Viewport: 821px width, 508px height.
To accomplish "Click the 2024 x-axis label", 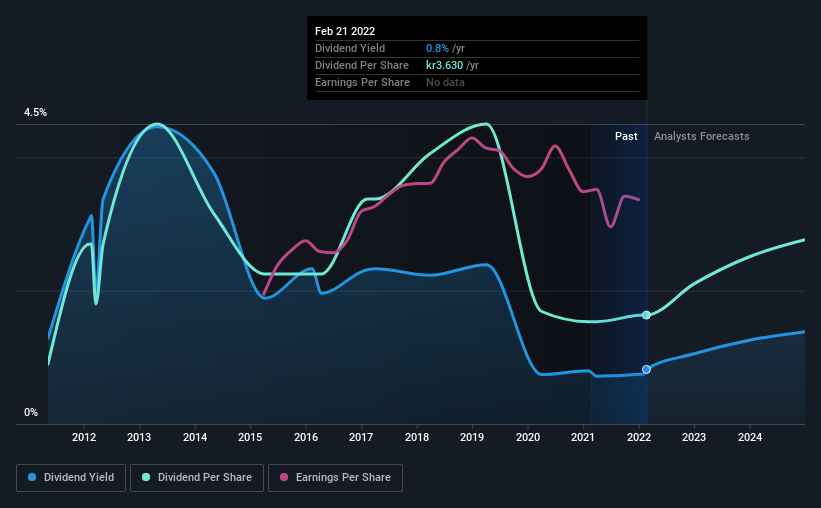I will coord(750,437).
